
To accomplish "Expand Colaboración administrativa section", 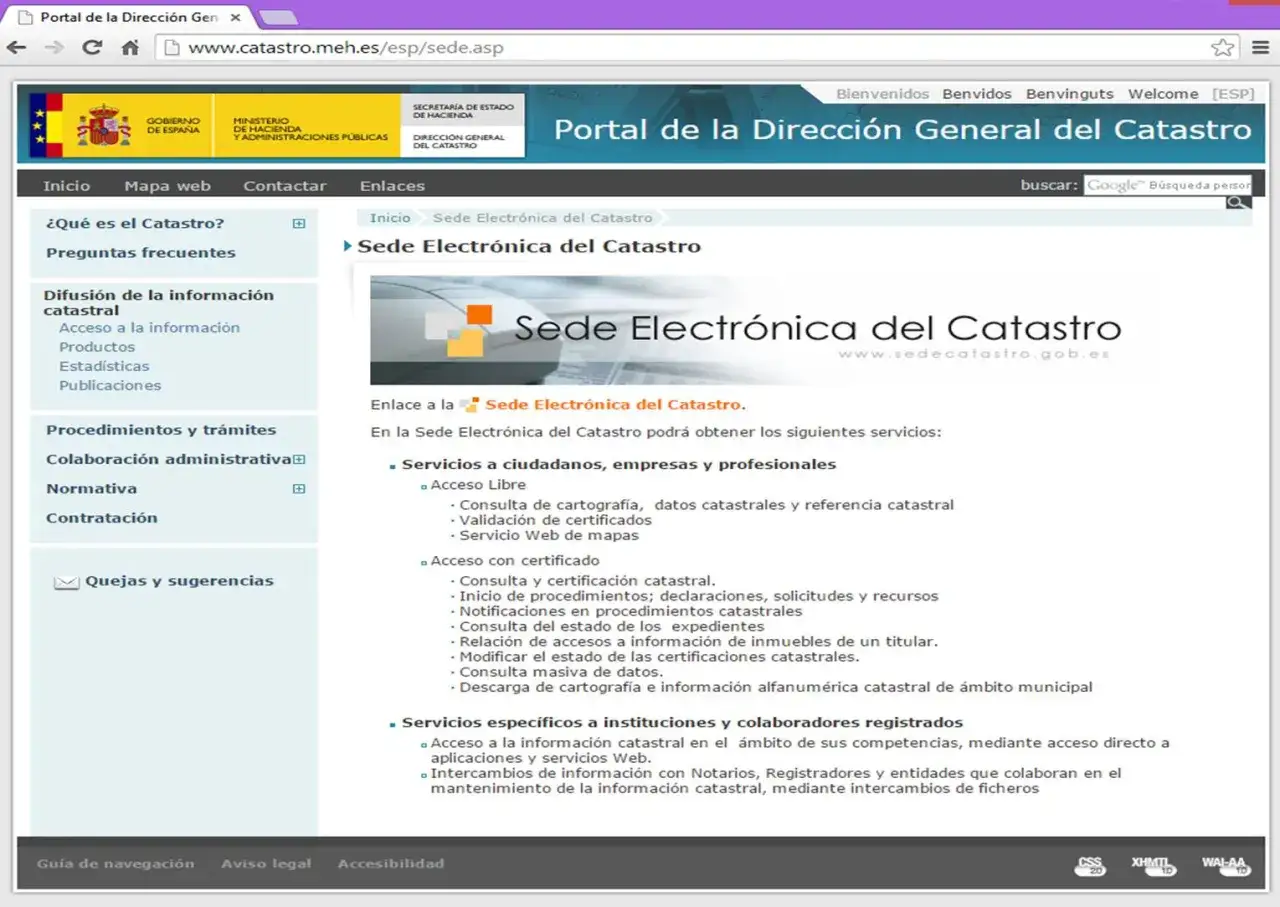I will point(298,460).
